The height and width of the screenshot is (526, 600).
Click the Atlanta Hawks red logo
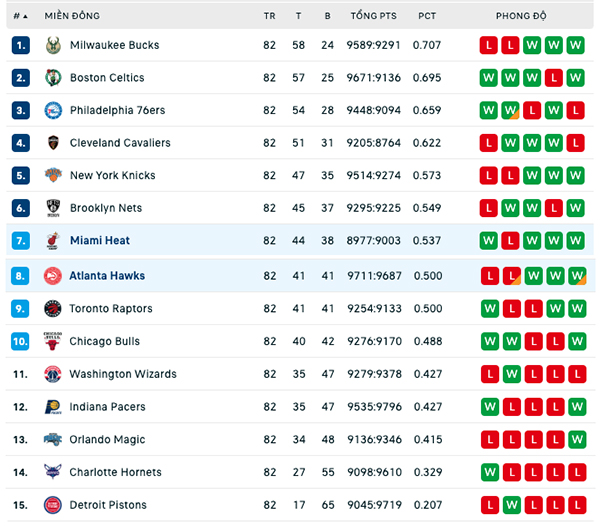click(53, 276)
